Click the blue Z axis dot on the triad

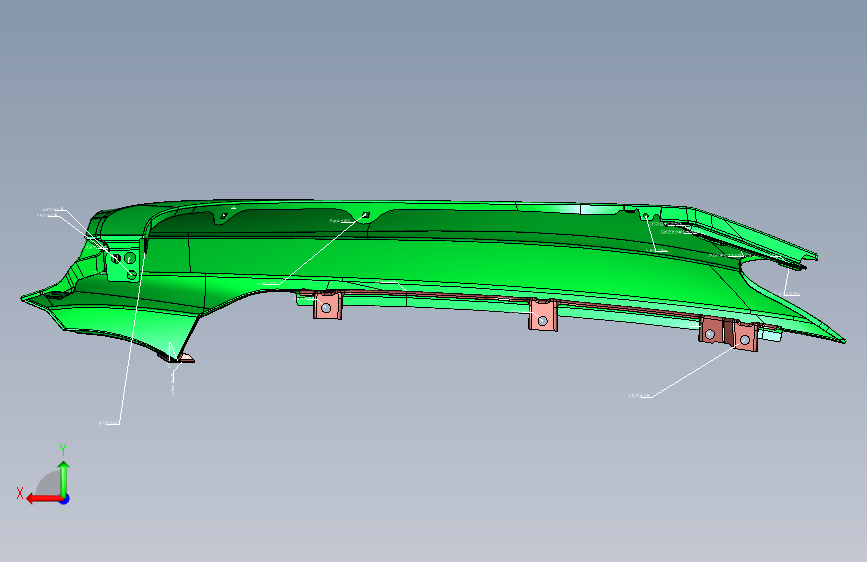point(65,499)
